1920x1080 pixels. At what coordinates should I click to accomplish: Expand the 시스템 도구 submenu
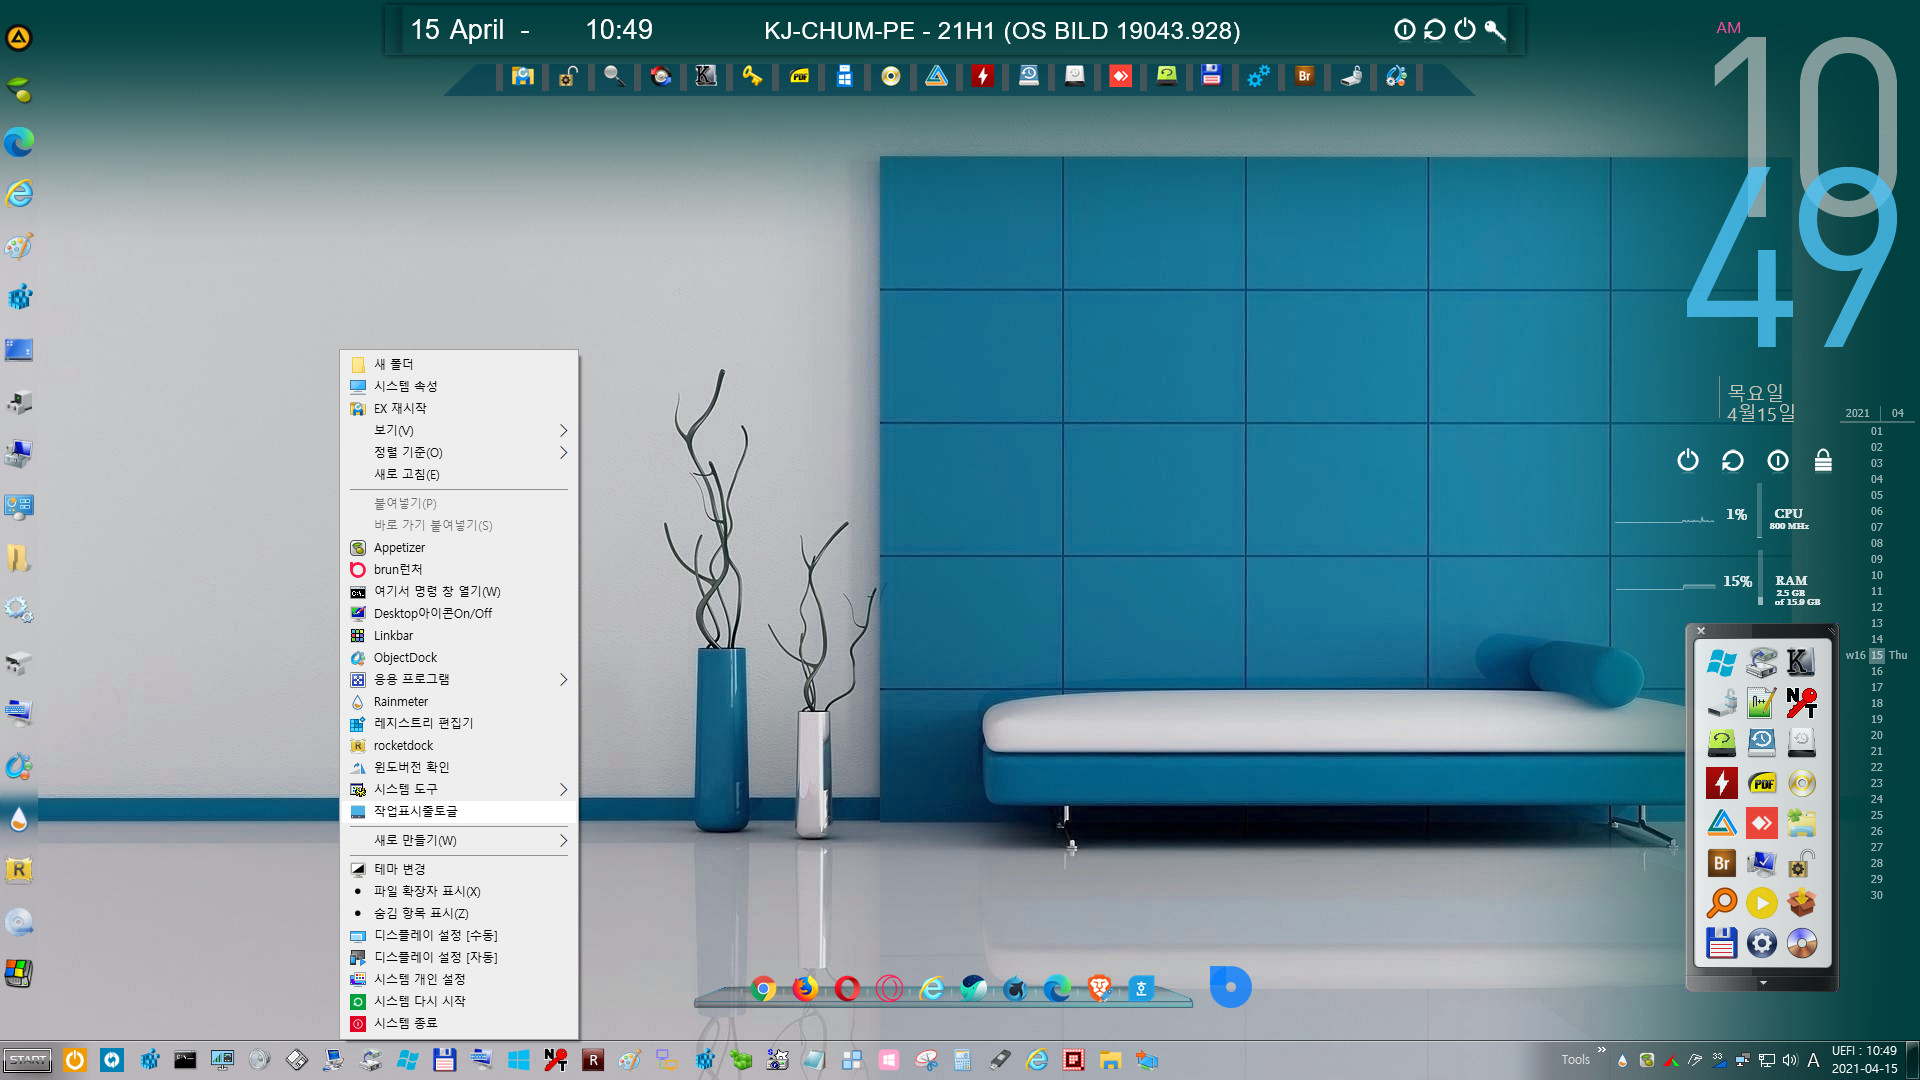coord(459,789)
